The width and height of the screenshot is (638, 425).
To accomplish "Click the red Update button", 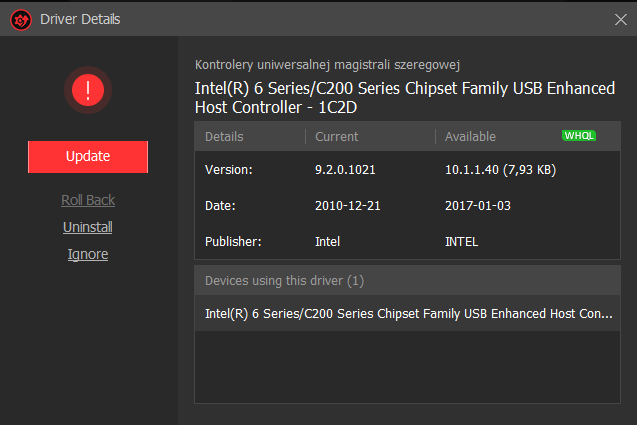I will click(88, 157).
